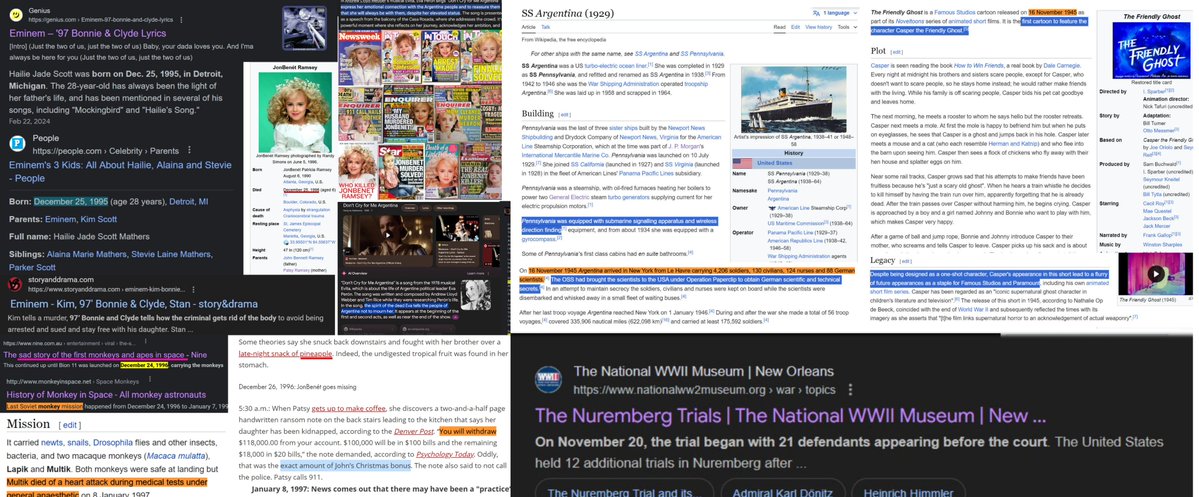
Task: Select the Edit tab on SS Argentina page
Action: click(x=795, y=27)
